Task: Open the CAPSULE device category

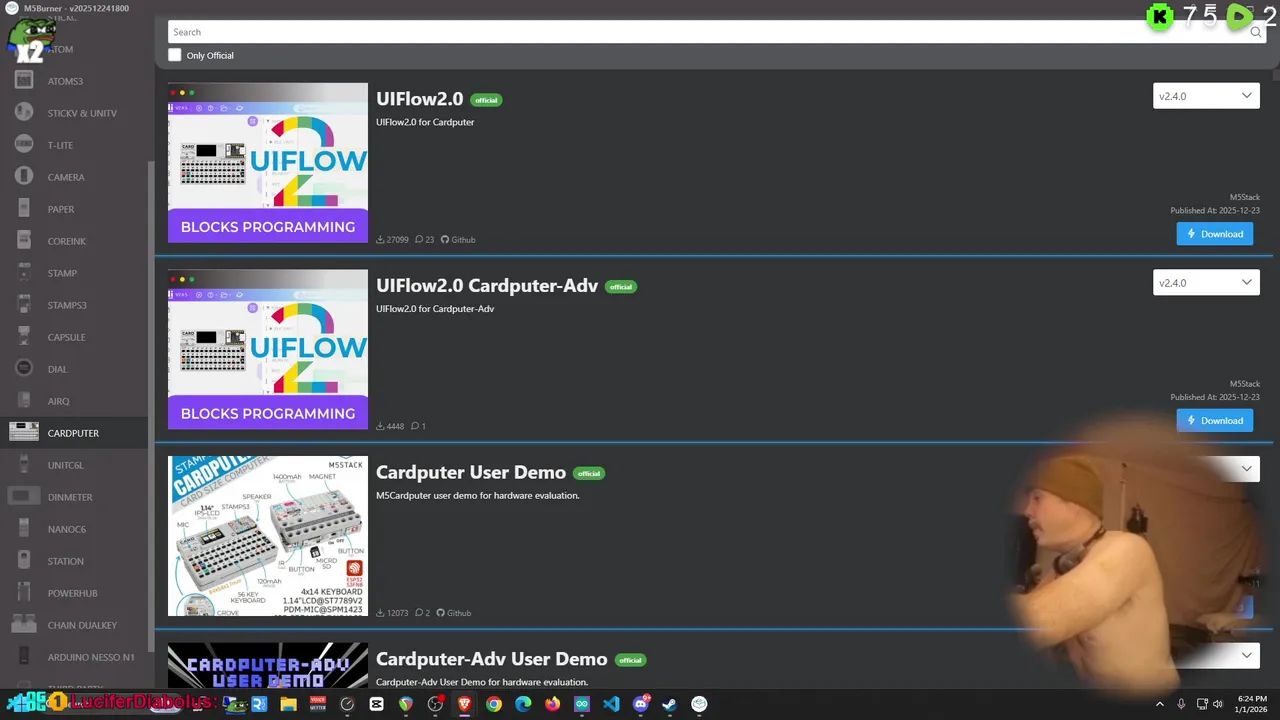Action: point(75,337)
